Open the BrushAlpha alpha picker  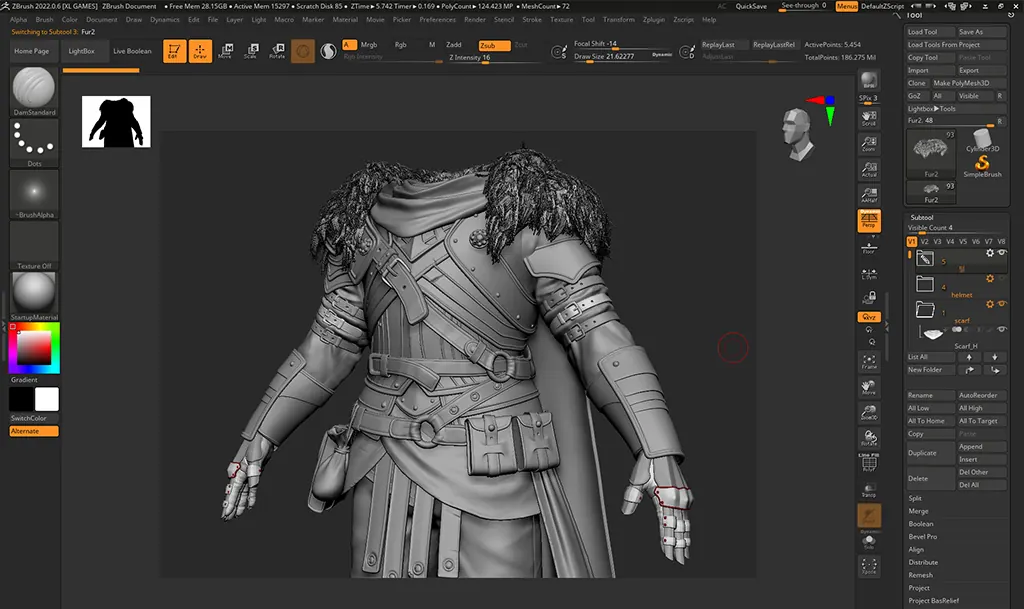(34, 195)
